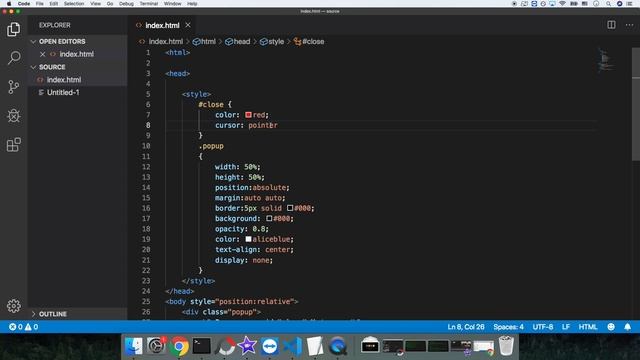Open the background #000 color swatch
Screen dimensions: 640x360
[x=269, y=218]
